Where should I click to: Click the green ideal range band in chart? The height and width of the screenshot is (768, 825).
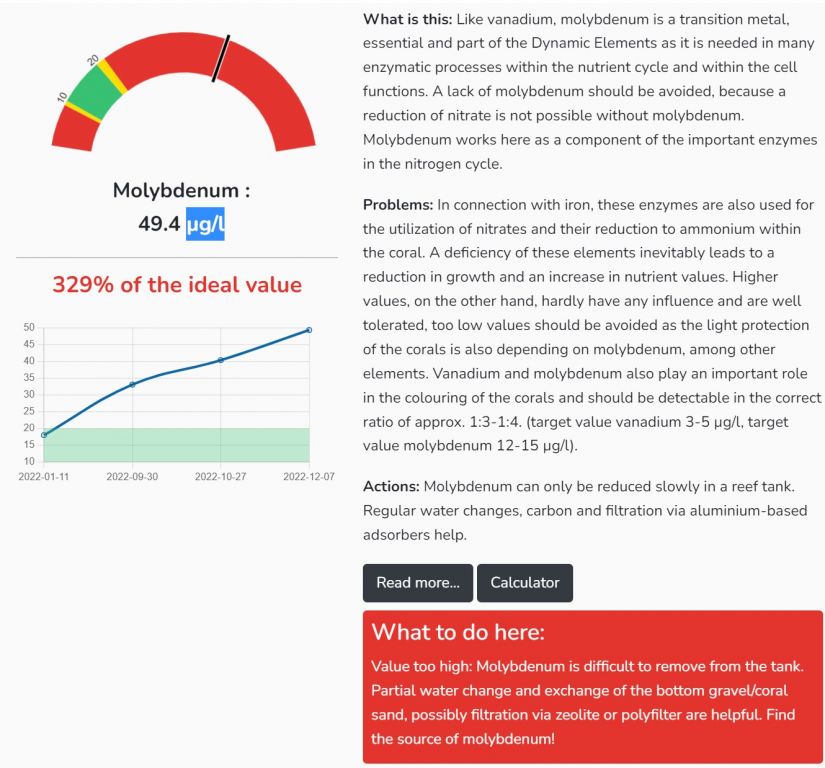tap(176, 444)
